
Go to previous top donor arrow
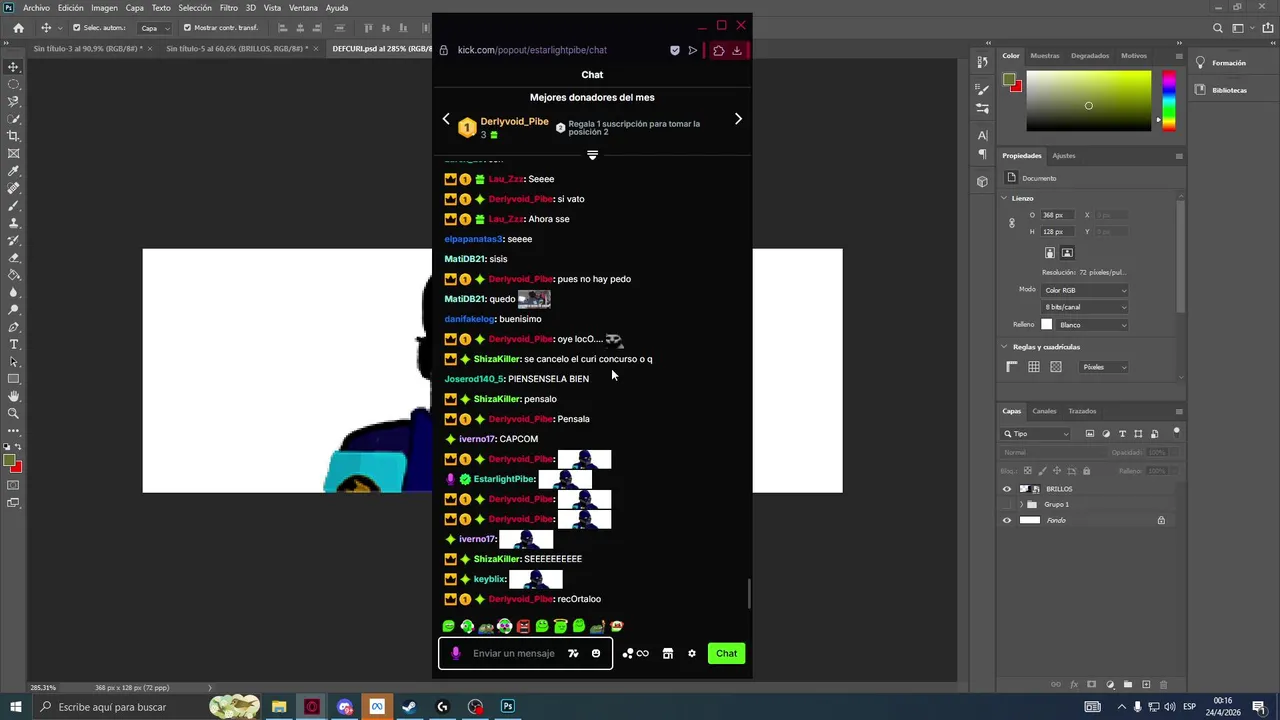point(446,119)
